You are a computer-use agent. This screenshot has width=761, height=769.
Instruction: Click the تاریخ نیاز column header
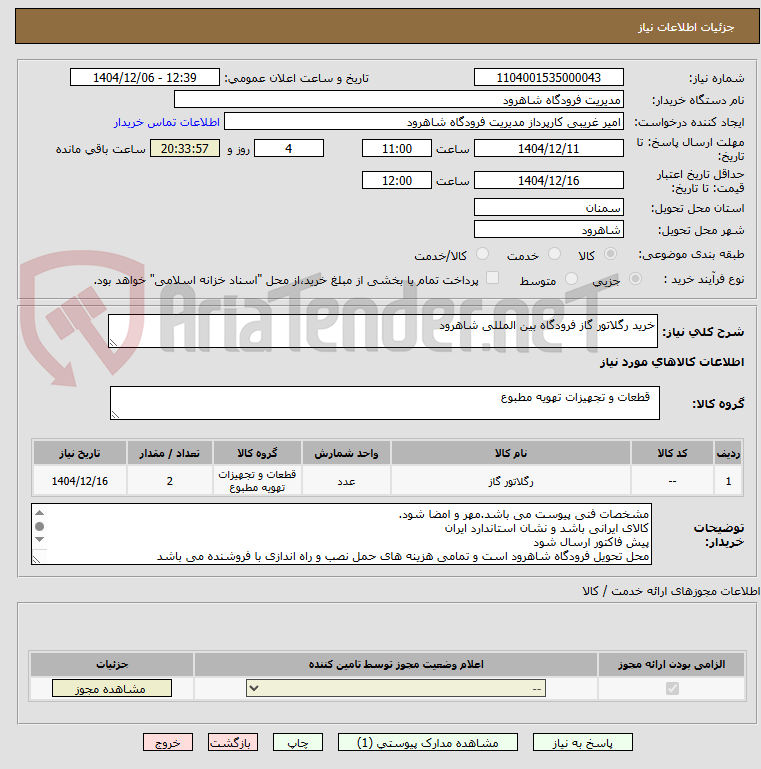80,453
